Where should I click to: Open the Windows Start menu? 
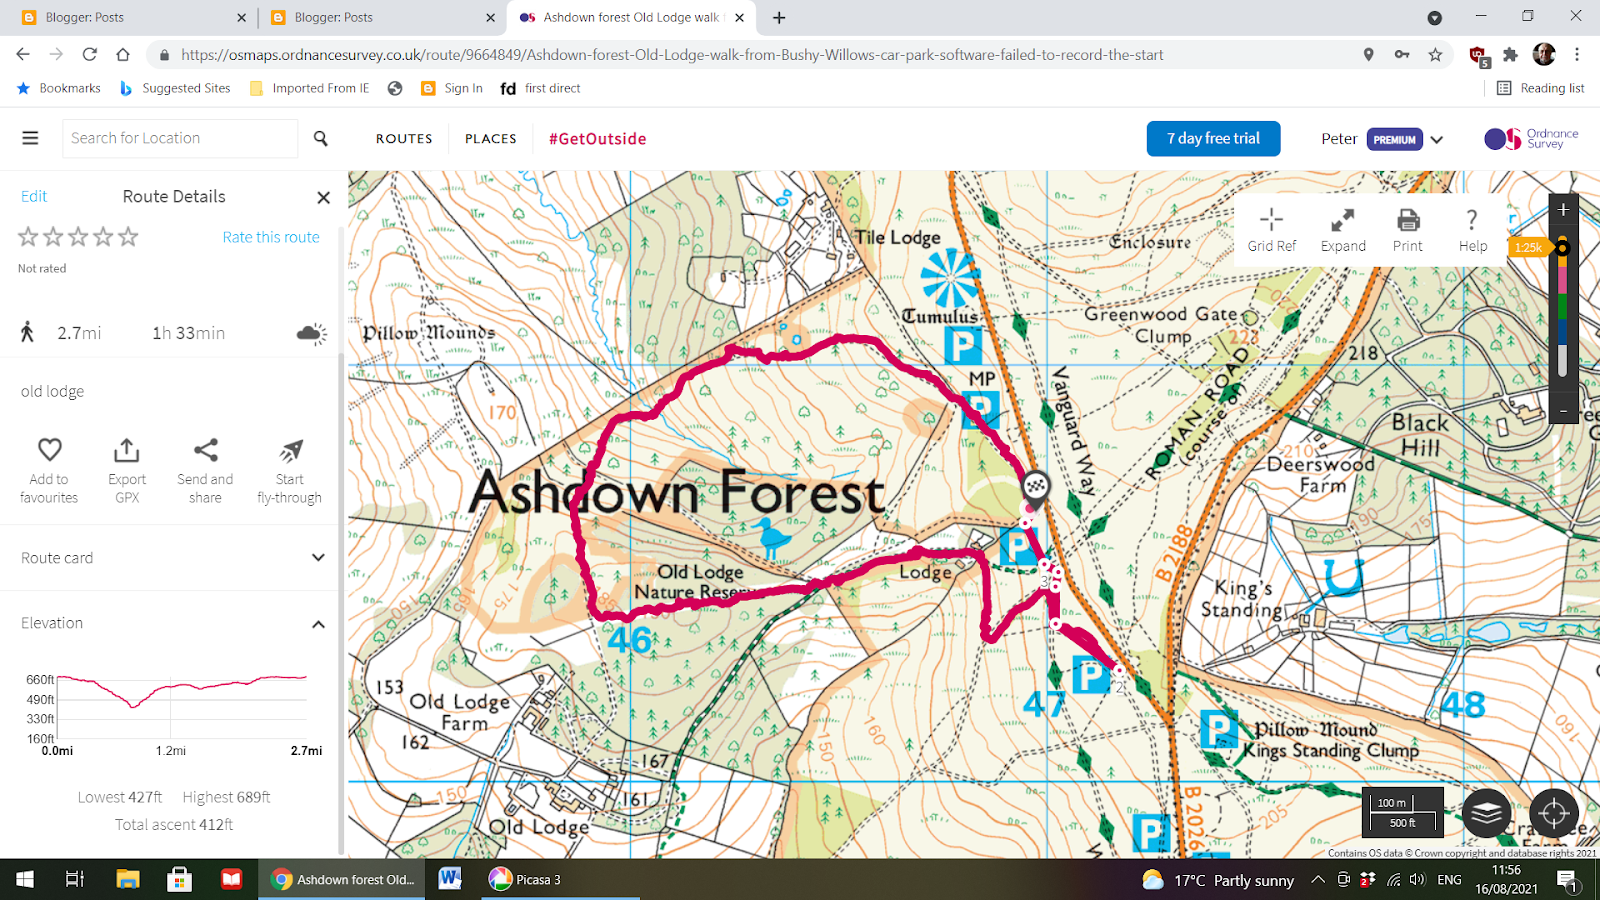[25, 880]
